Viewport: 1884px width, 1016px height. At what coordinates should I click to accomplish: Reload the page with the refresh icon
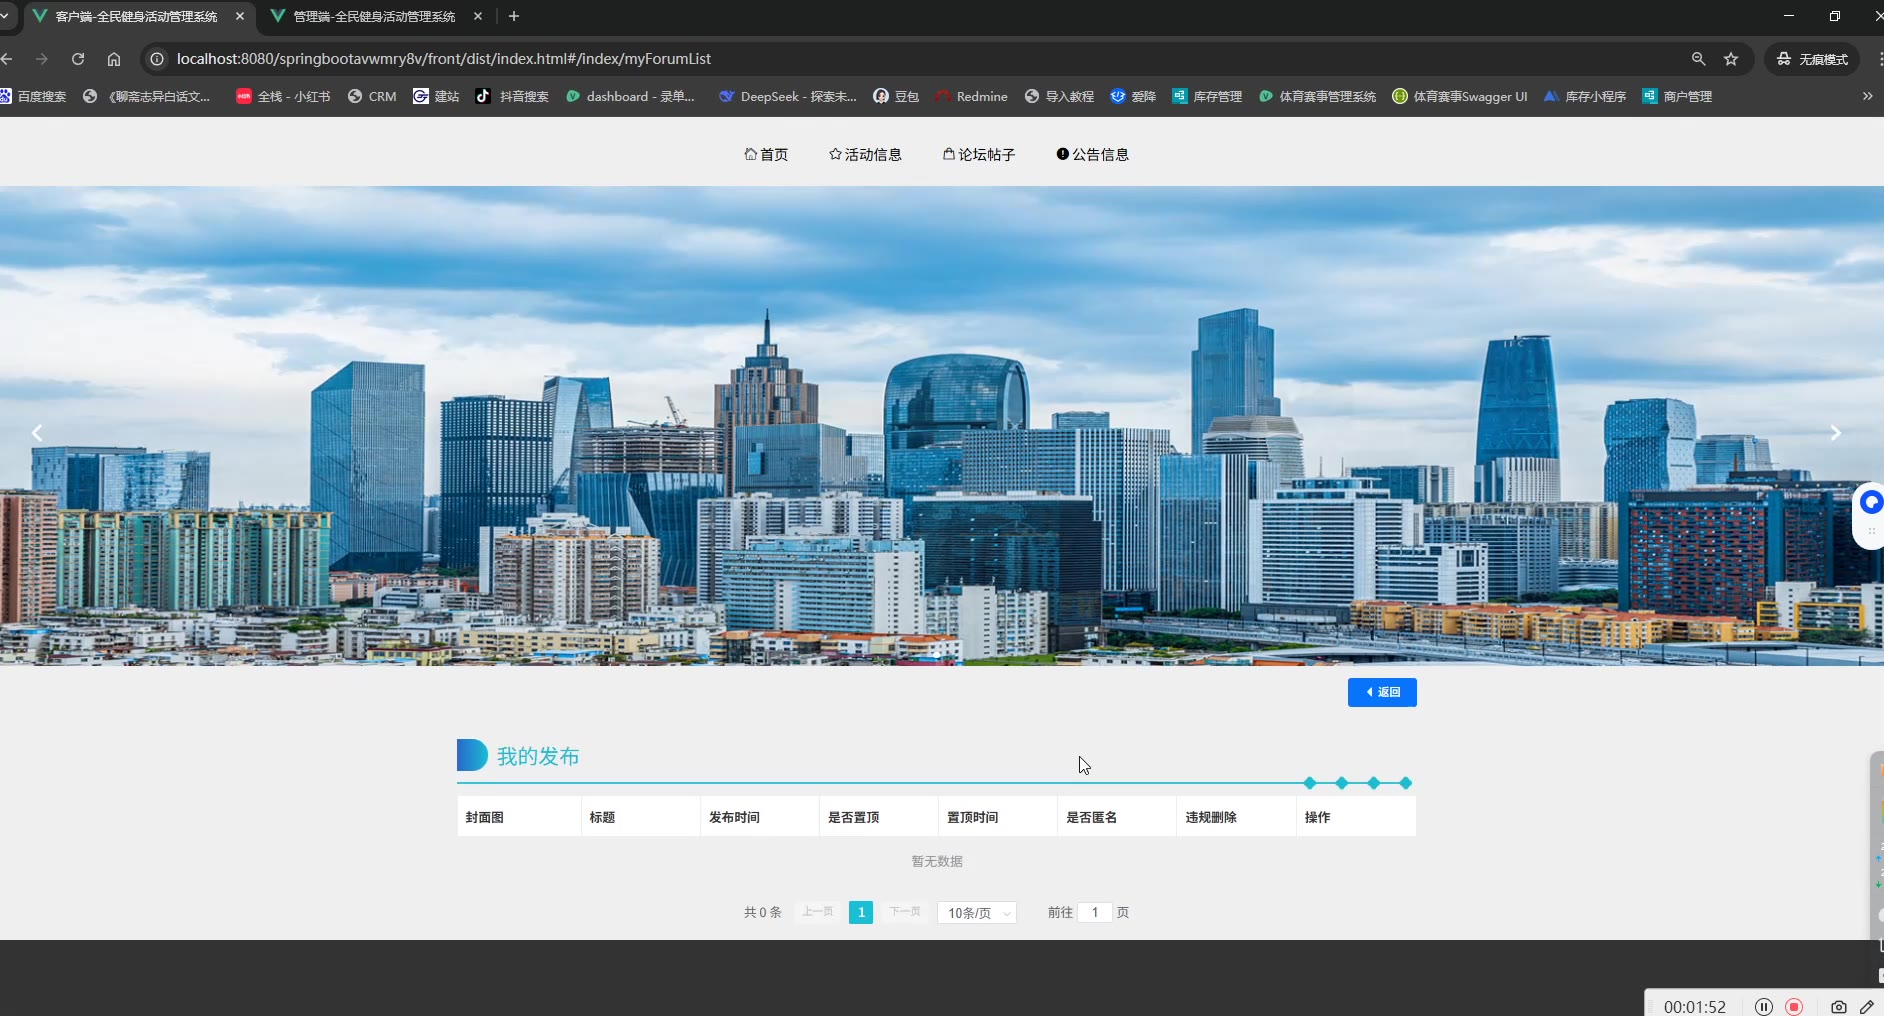click(x=78, y=59)
